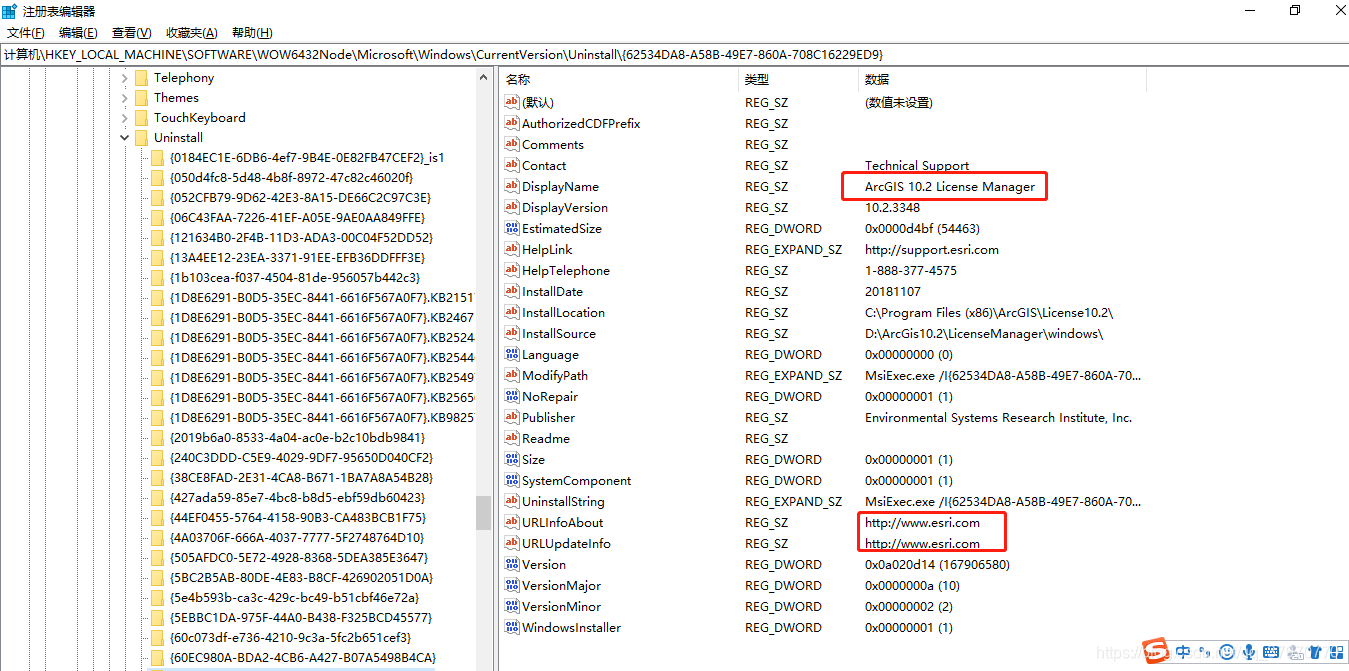Open the 收藏夹(A) menu

191,33
